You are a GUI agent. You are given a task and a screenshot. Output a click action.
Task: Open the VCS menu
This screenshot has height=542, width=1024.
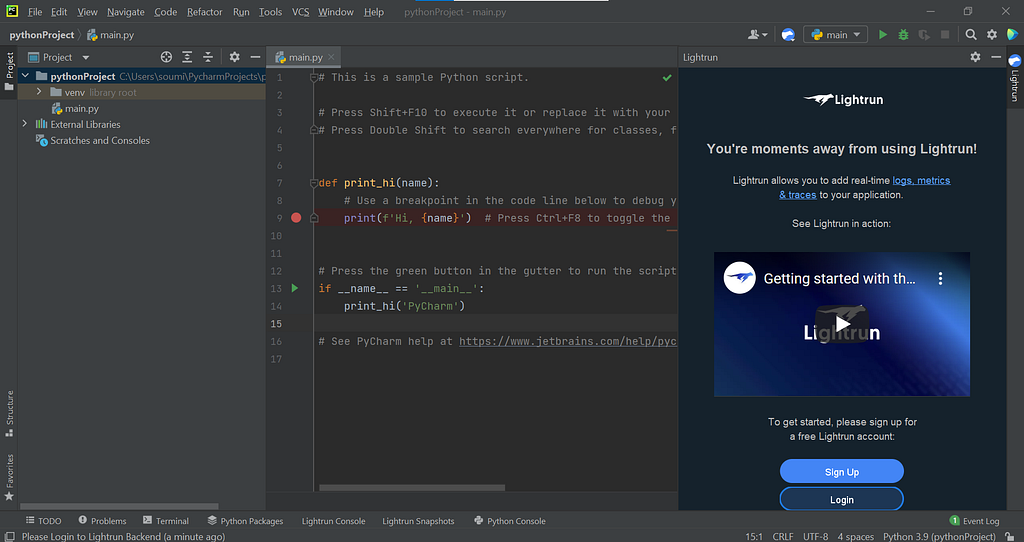300,12
